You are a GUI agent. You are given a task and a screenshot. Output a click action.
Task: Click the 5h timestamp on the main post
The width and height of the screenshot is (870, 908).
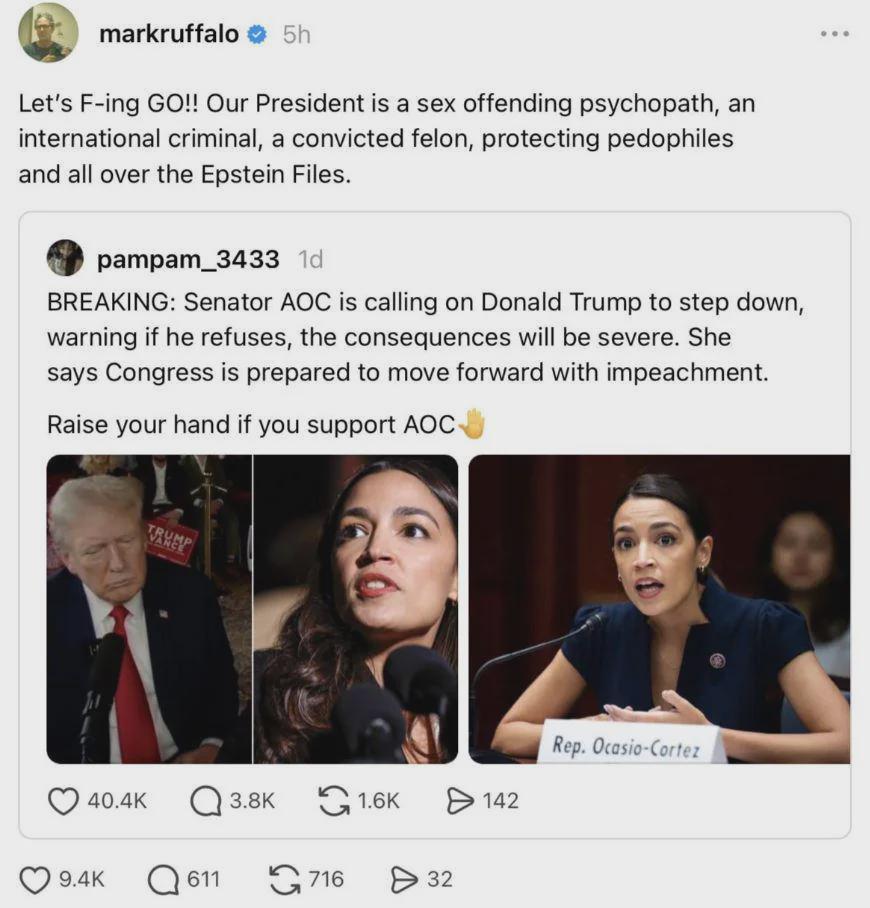click(297, 34)
